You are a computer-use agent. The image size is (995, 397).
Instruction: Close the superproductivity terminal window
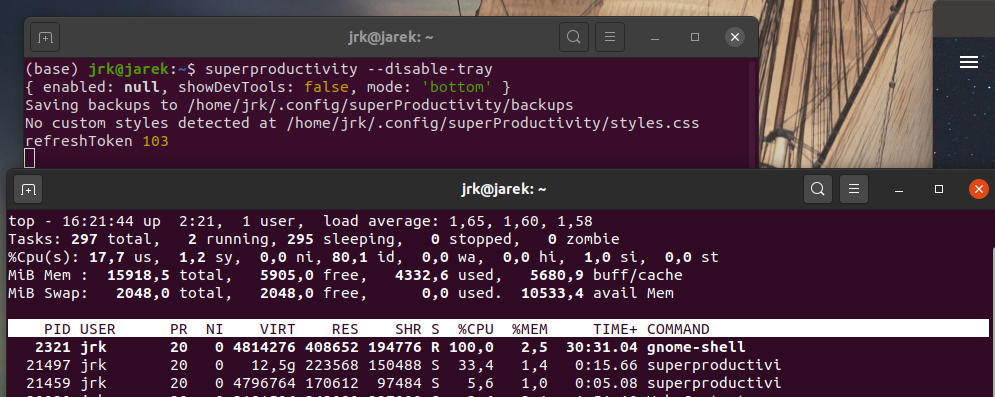[735, 37]
